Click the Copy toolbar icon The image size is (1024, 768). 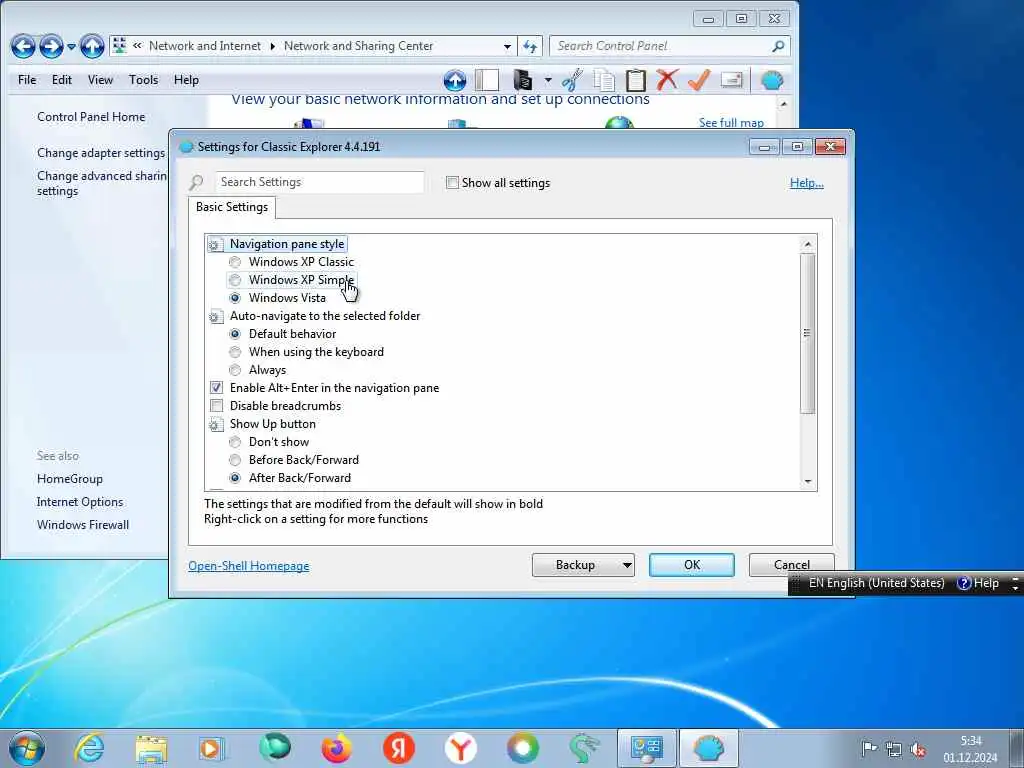[x=604, y=80]
